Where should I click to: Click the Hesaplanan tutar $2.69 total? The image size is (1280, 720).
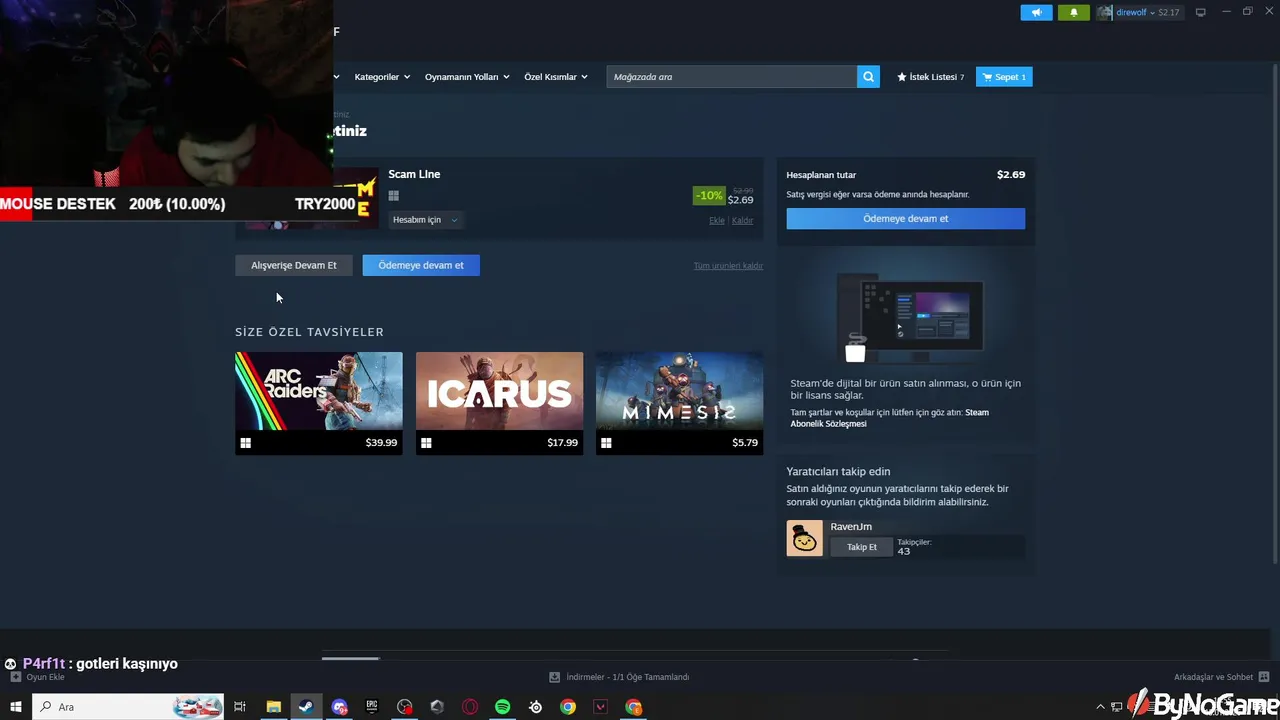pos(1011,174)
